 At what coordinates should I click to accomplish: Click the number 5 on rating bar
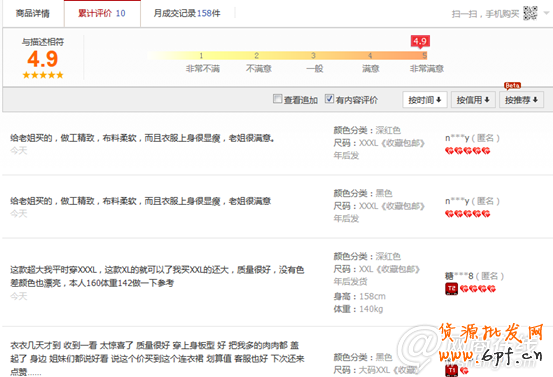(425, 55)
